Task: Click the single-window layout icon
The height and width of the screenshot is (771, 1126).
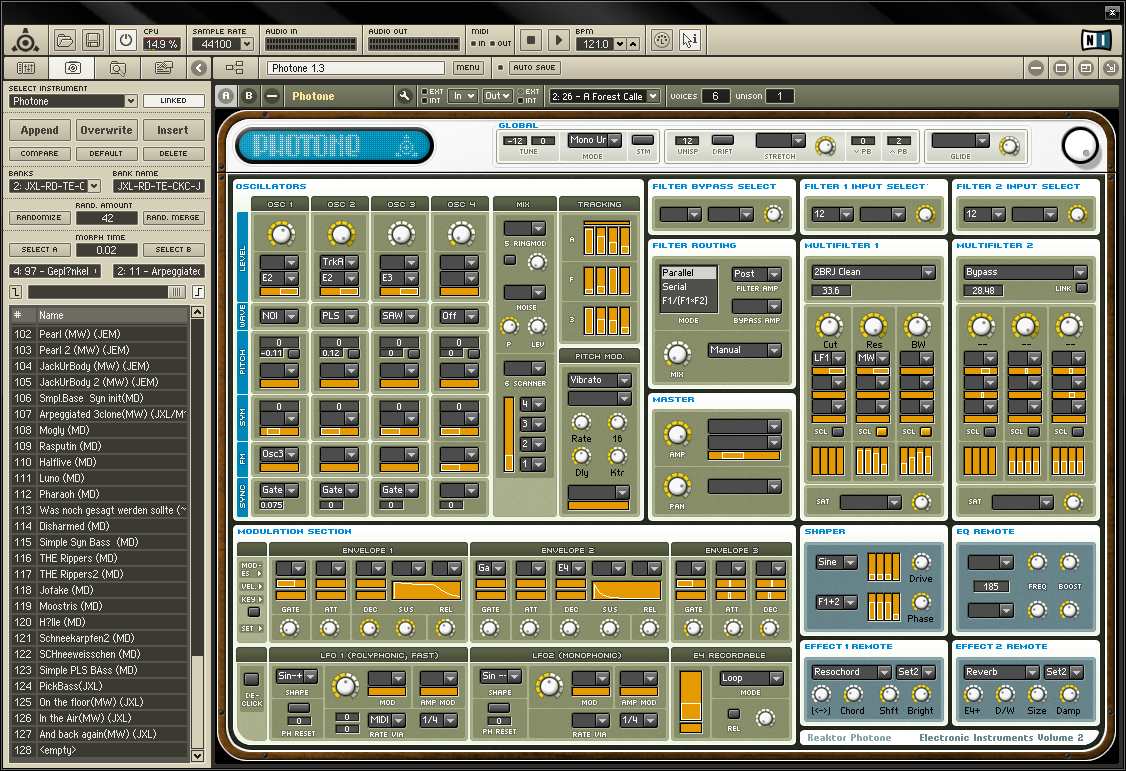Action: click(1061, 68)
